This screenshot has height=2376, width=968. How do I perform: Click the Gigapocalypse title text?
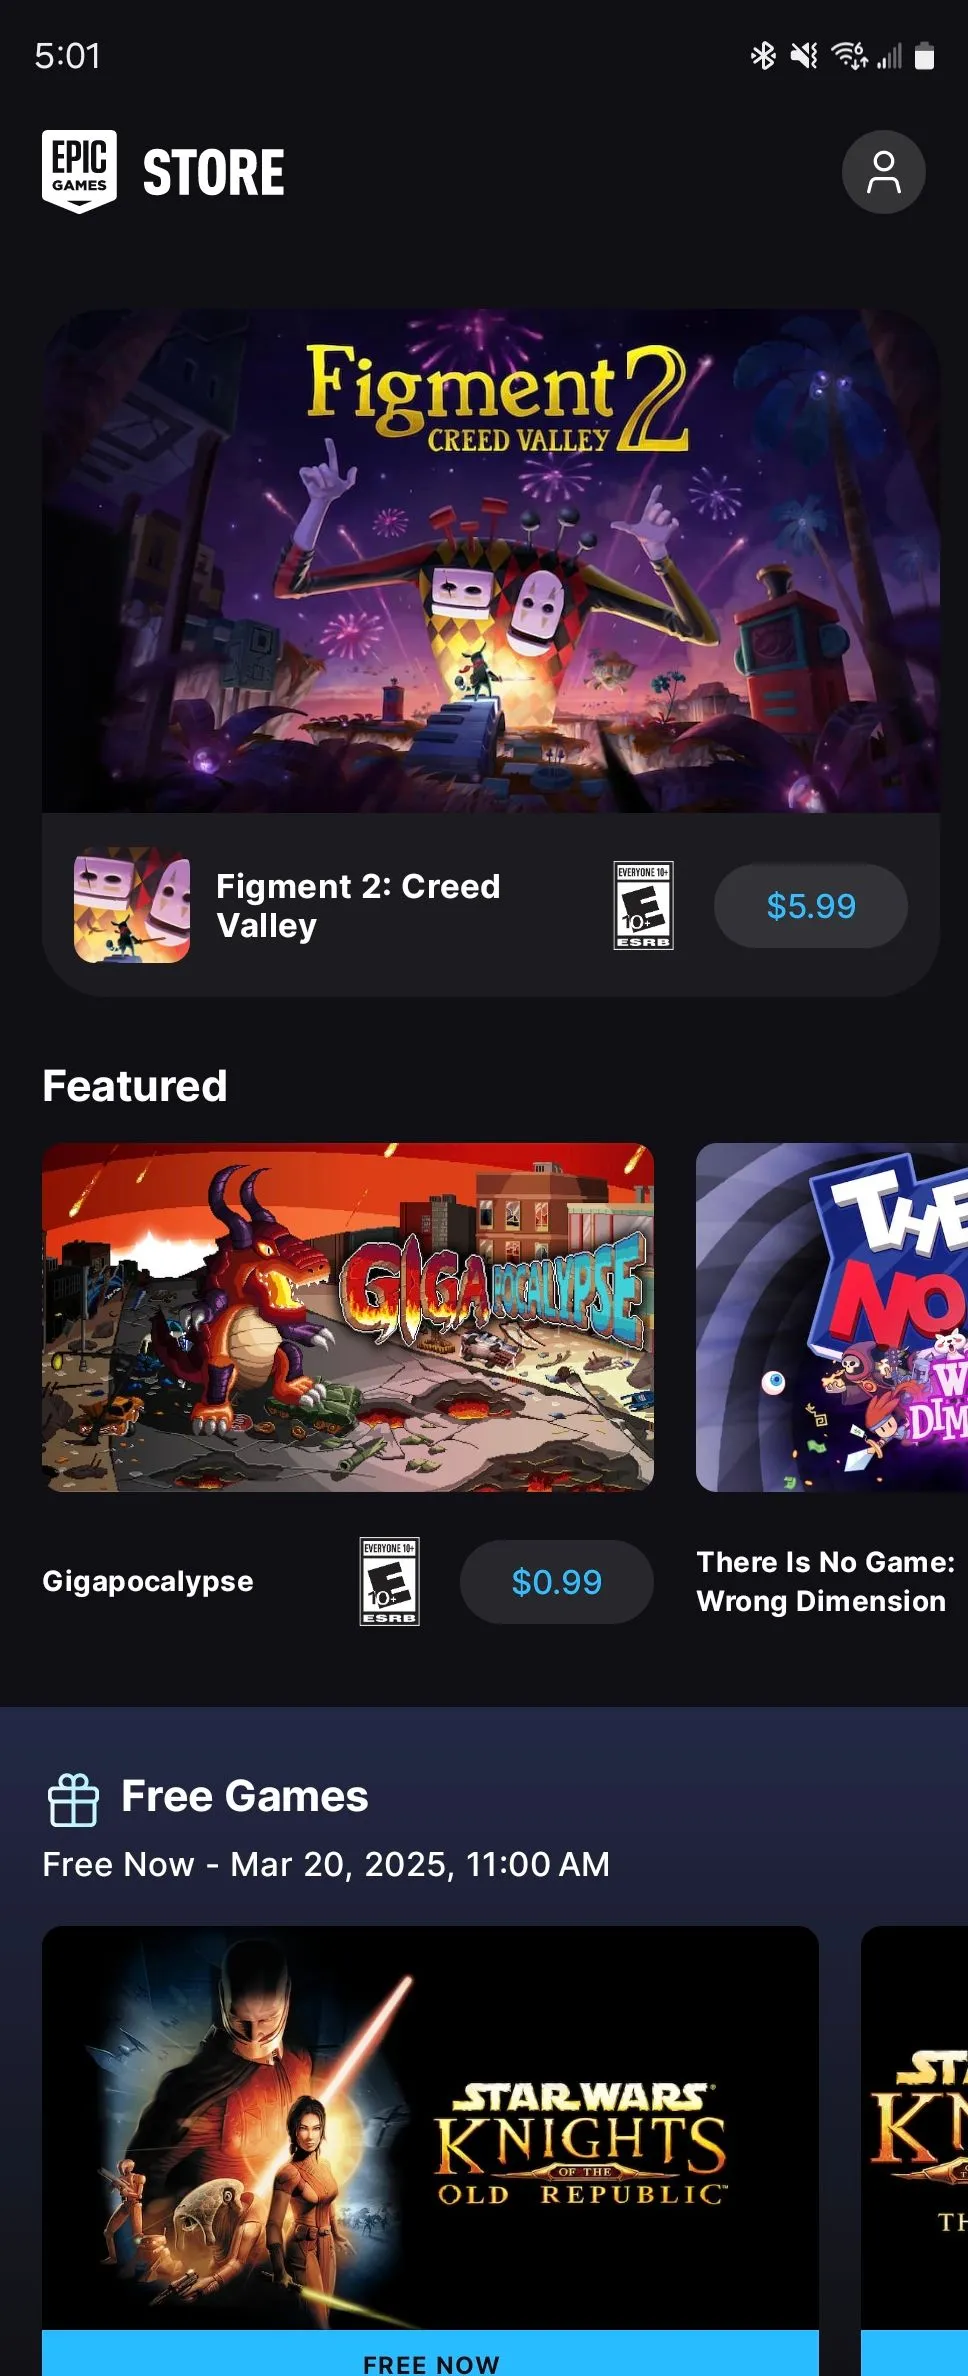[x=147, y=1581]
